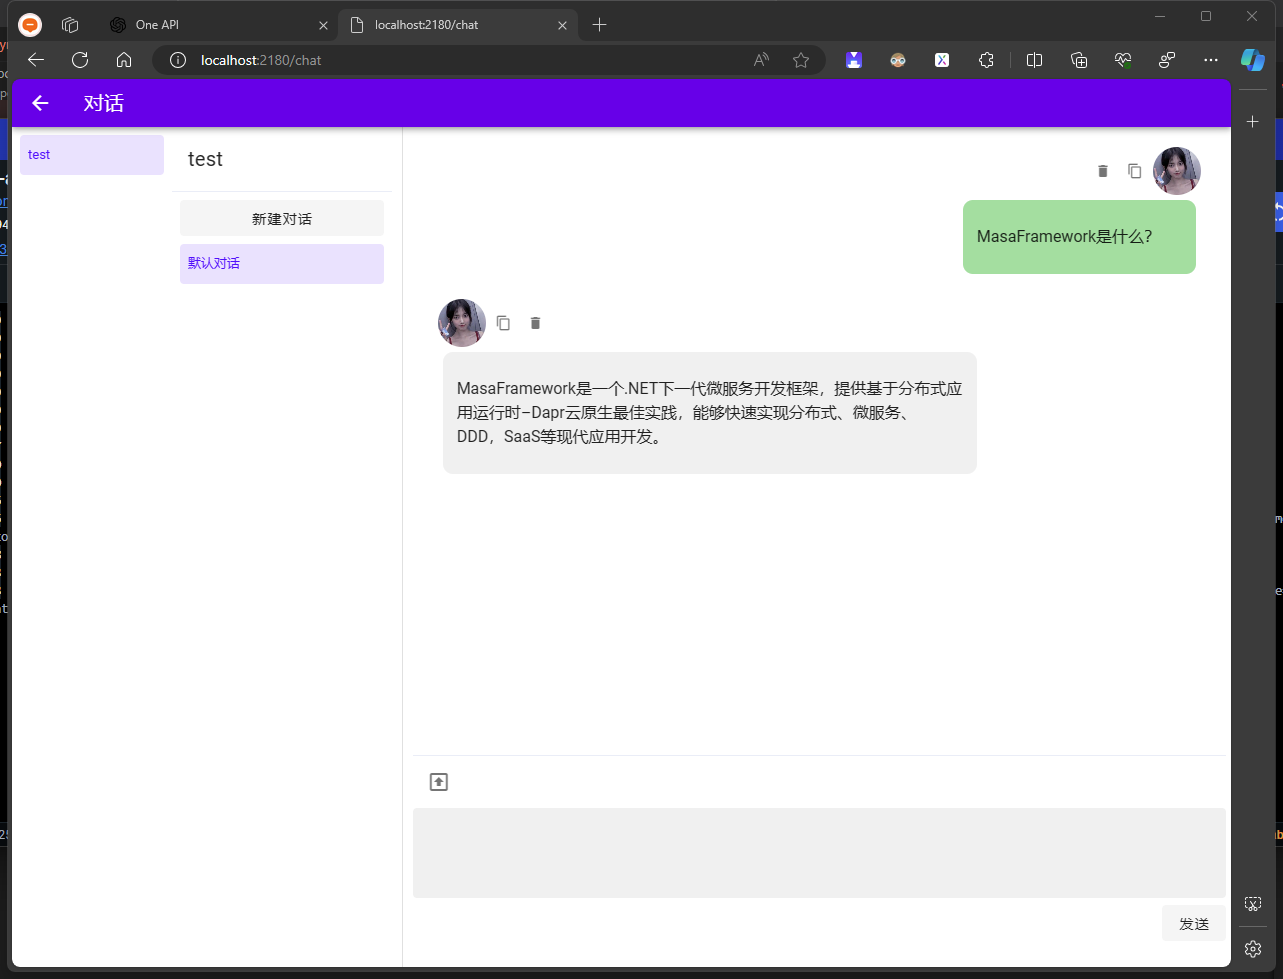Open browser Extensions puzzle icon
Screen dimensions: 1283x979
click(x=986, y=60)
